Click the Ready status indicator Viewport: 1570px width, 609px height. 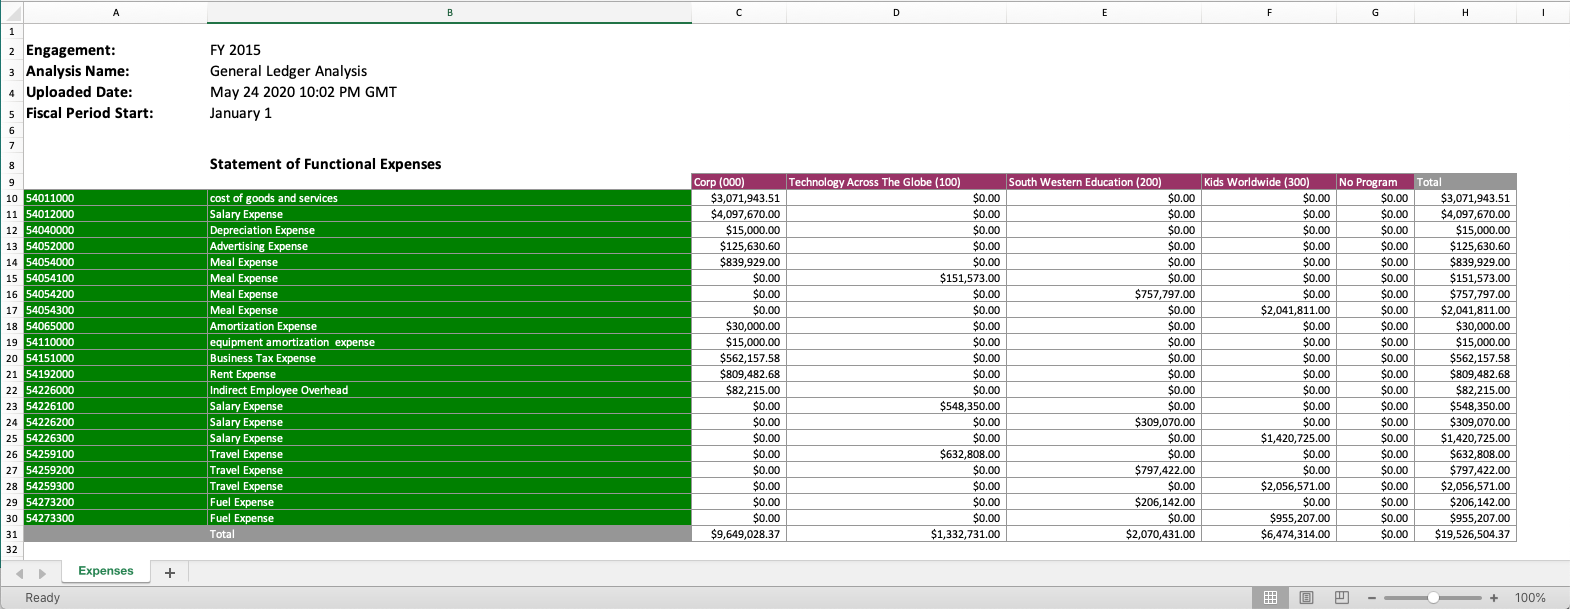42,598
